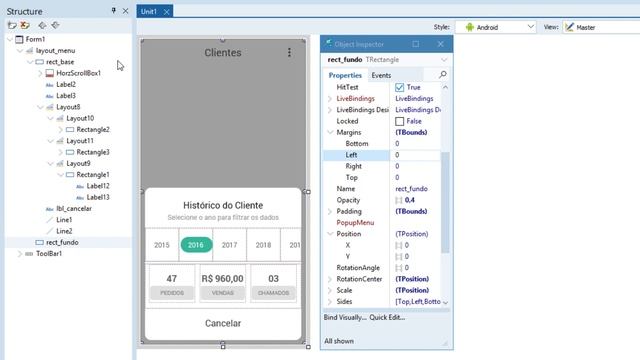Expand the Rectangle2 node

pos(60,130)
